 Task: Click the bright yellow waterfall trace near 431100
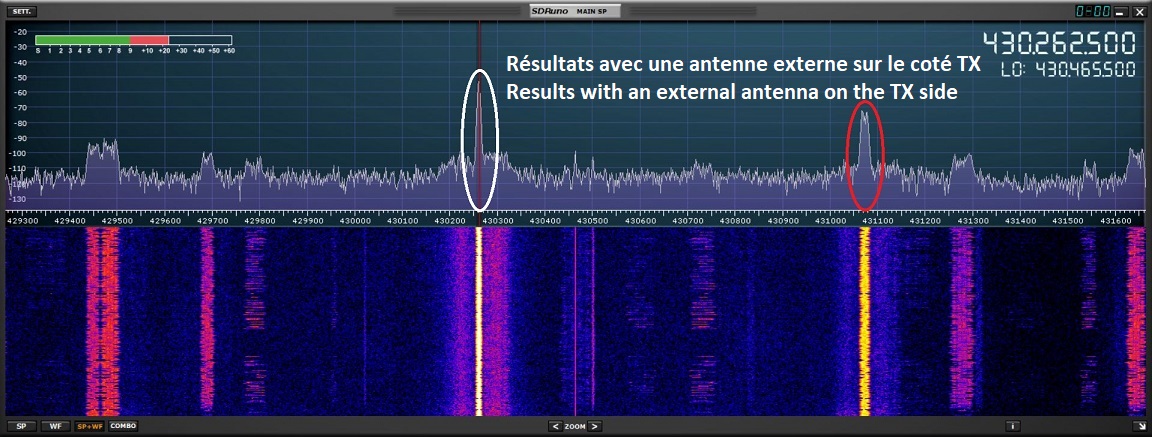(865, 320)
